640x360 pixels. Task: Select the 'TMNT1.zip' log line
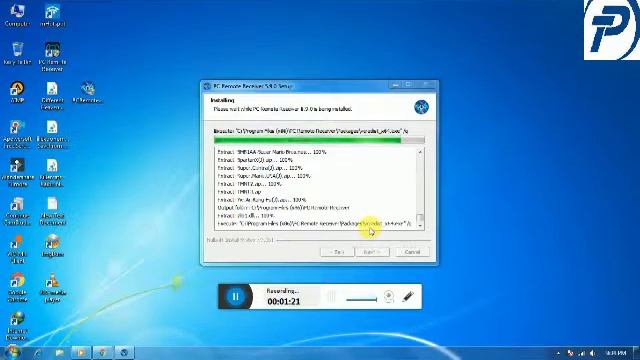(239, 192)
